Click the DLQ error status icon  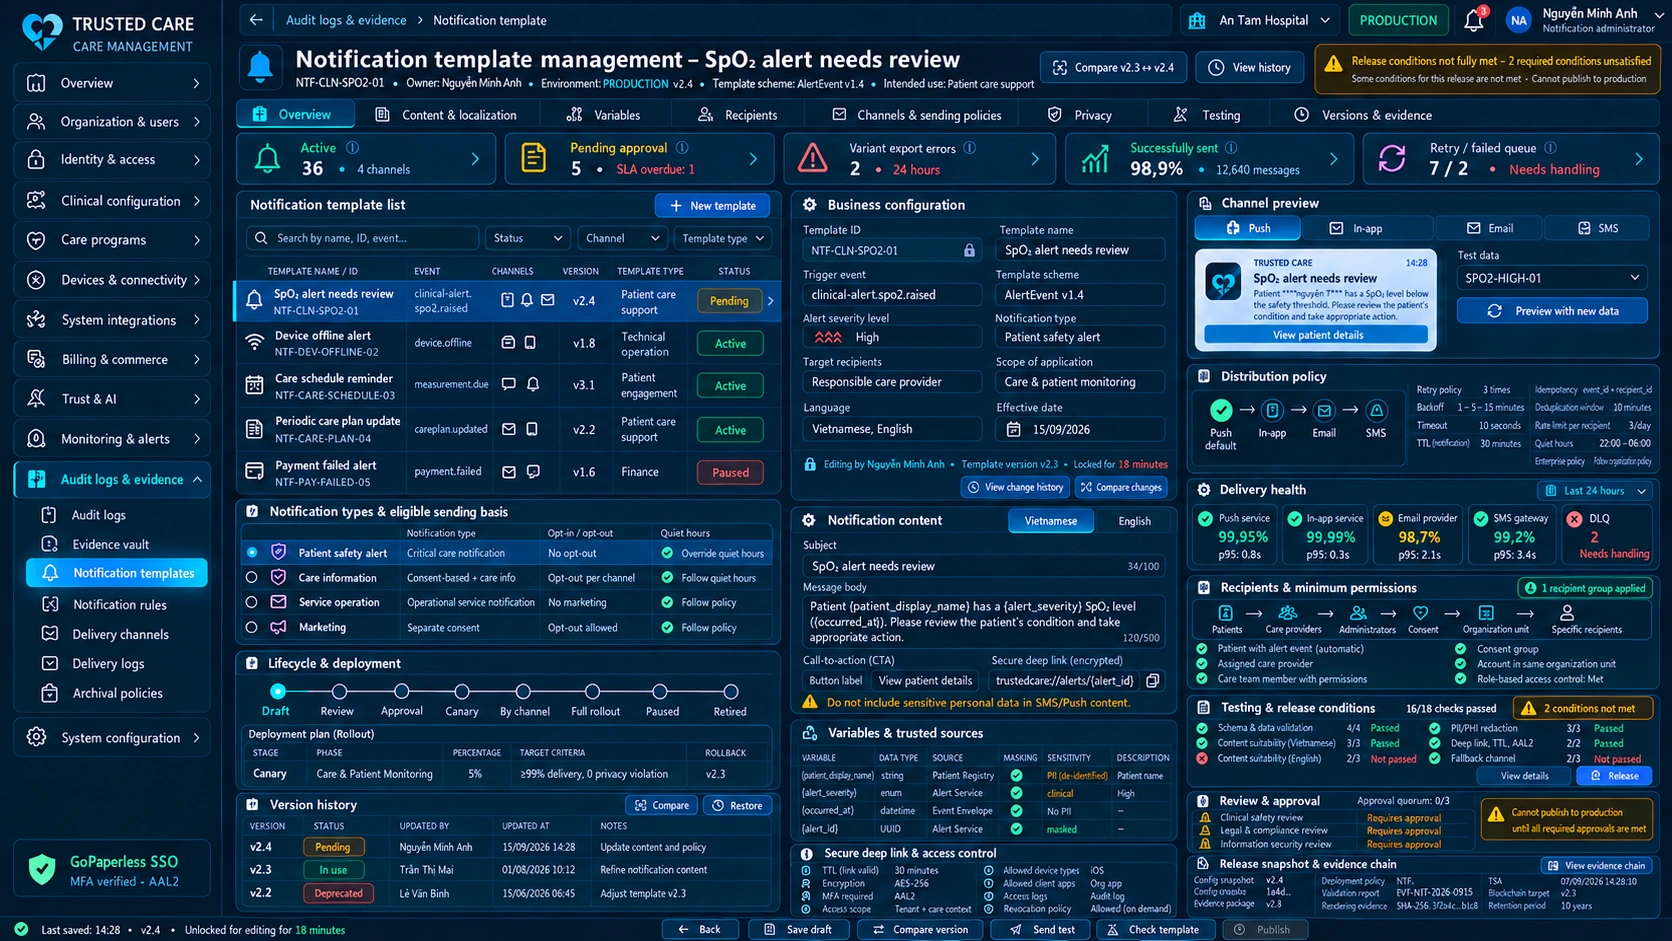(x=1574, y=518)
